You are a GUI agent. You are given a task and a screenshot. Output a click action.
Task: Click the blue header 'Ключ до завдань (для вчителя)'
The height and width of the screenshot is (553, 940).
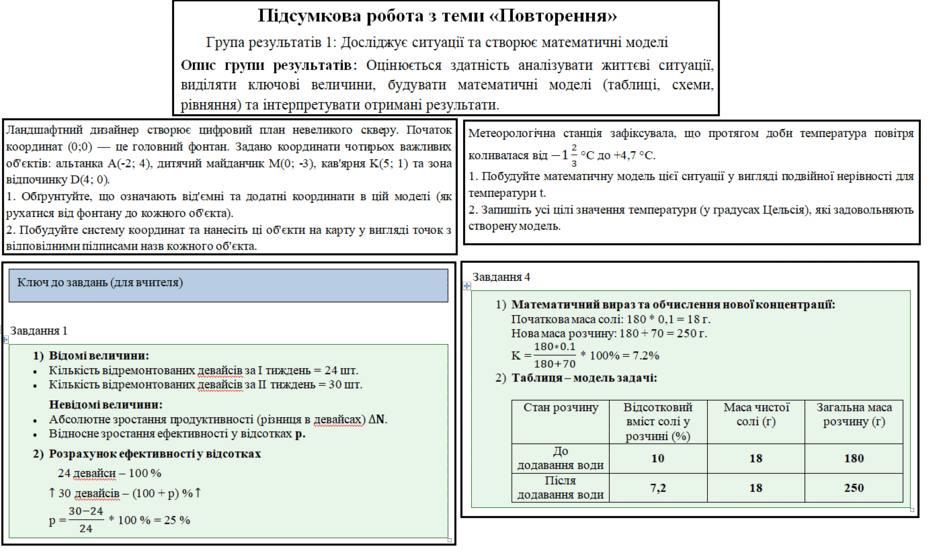(x=228, y=285)
